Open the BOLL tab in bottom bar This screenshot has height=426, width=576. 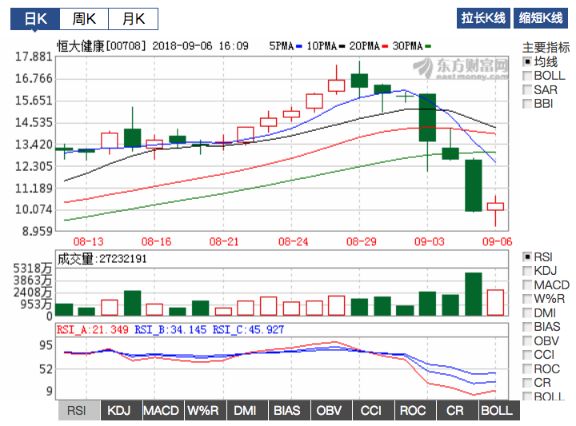coord(498,410)
